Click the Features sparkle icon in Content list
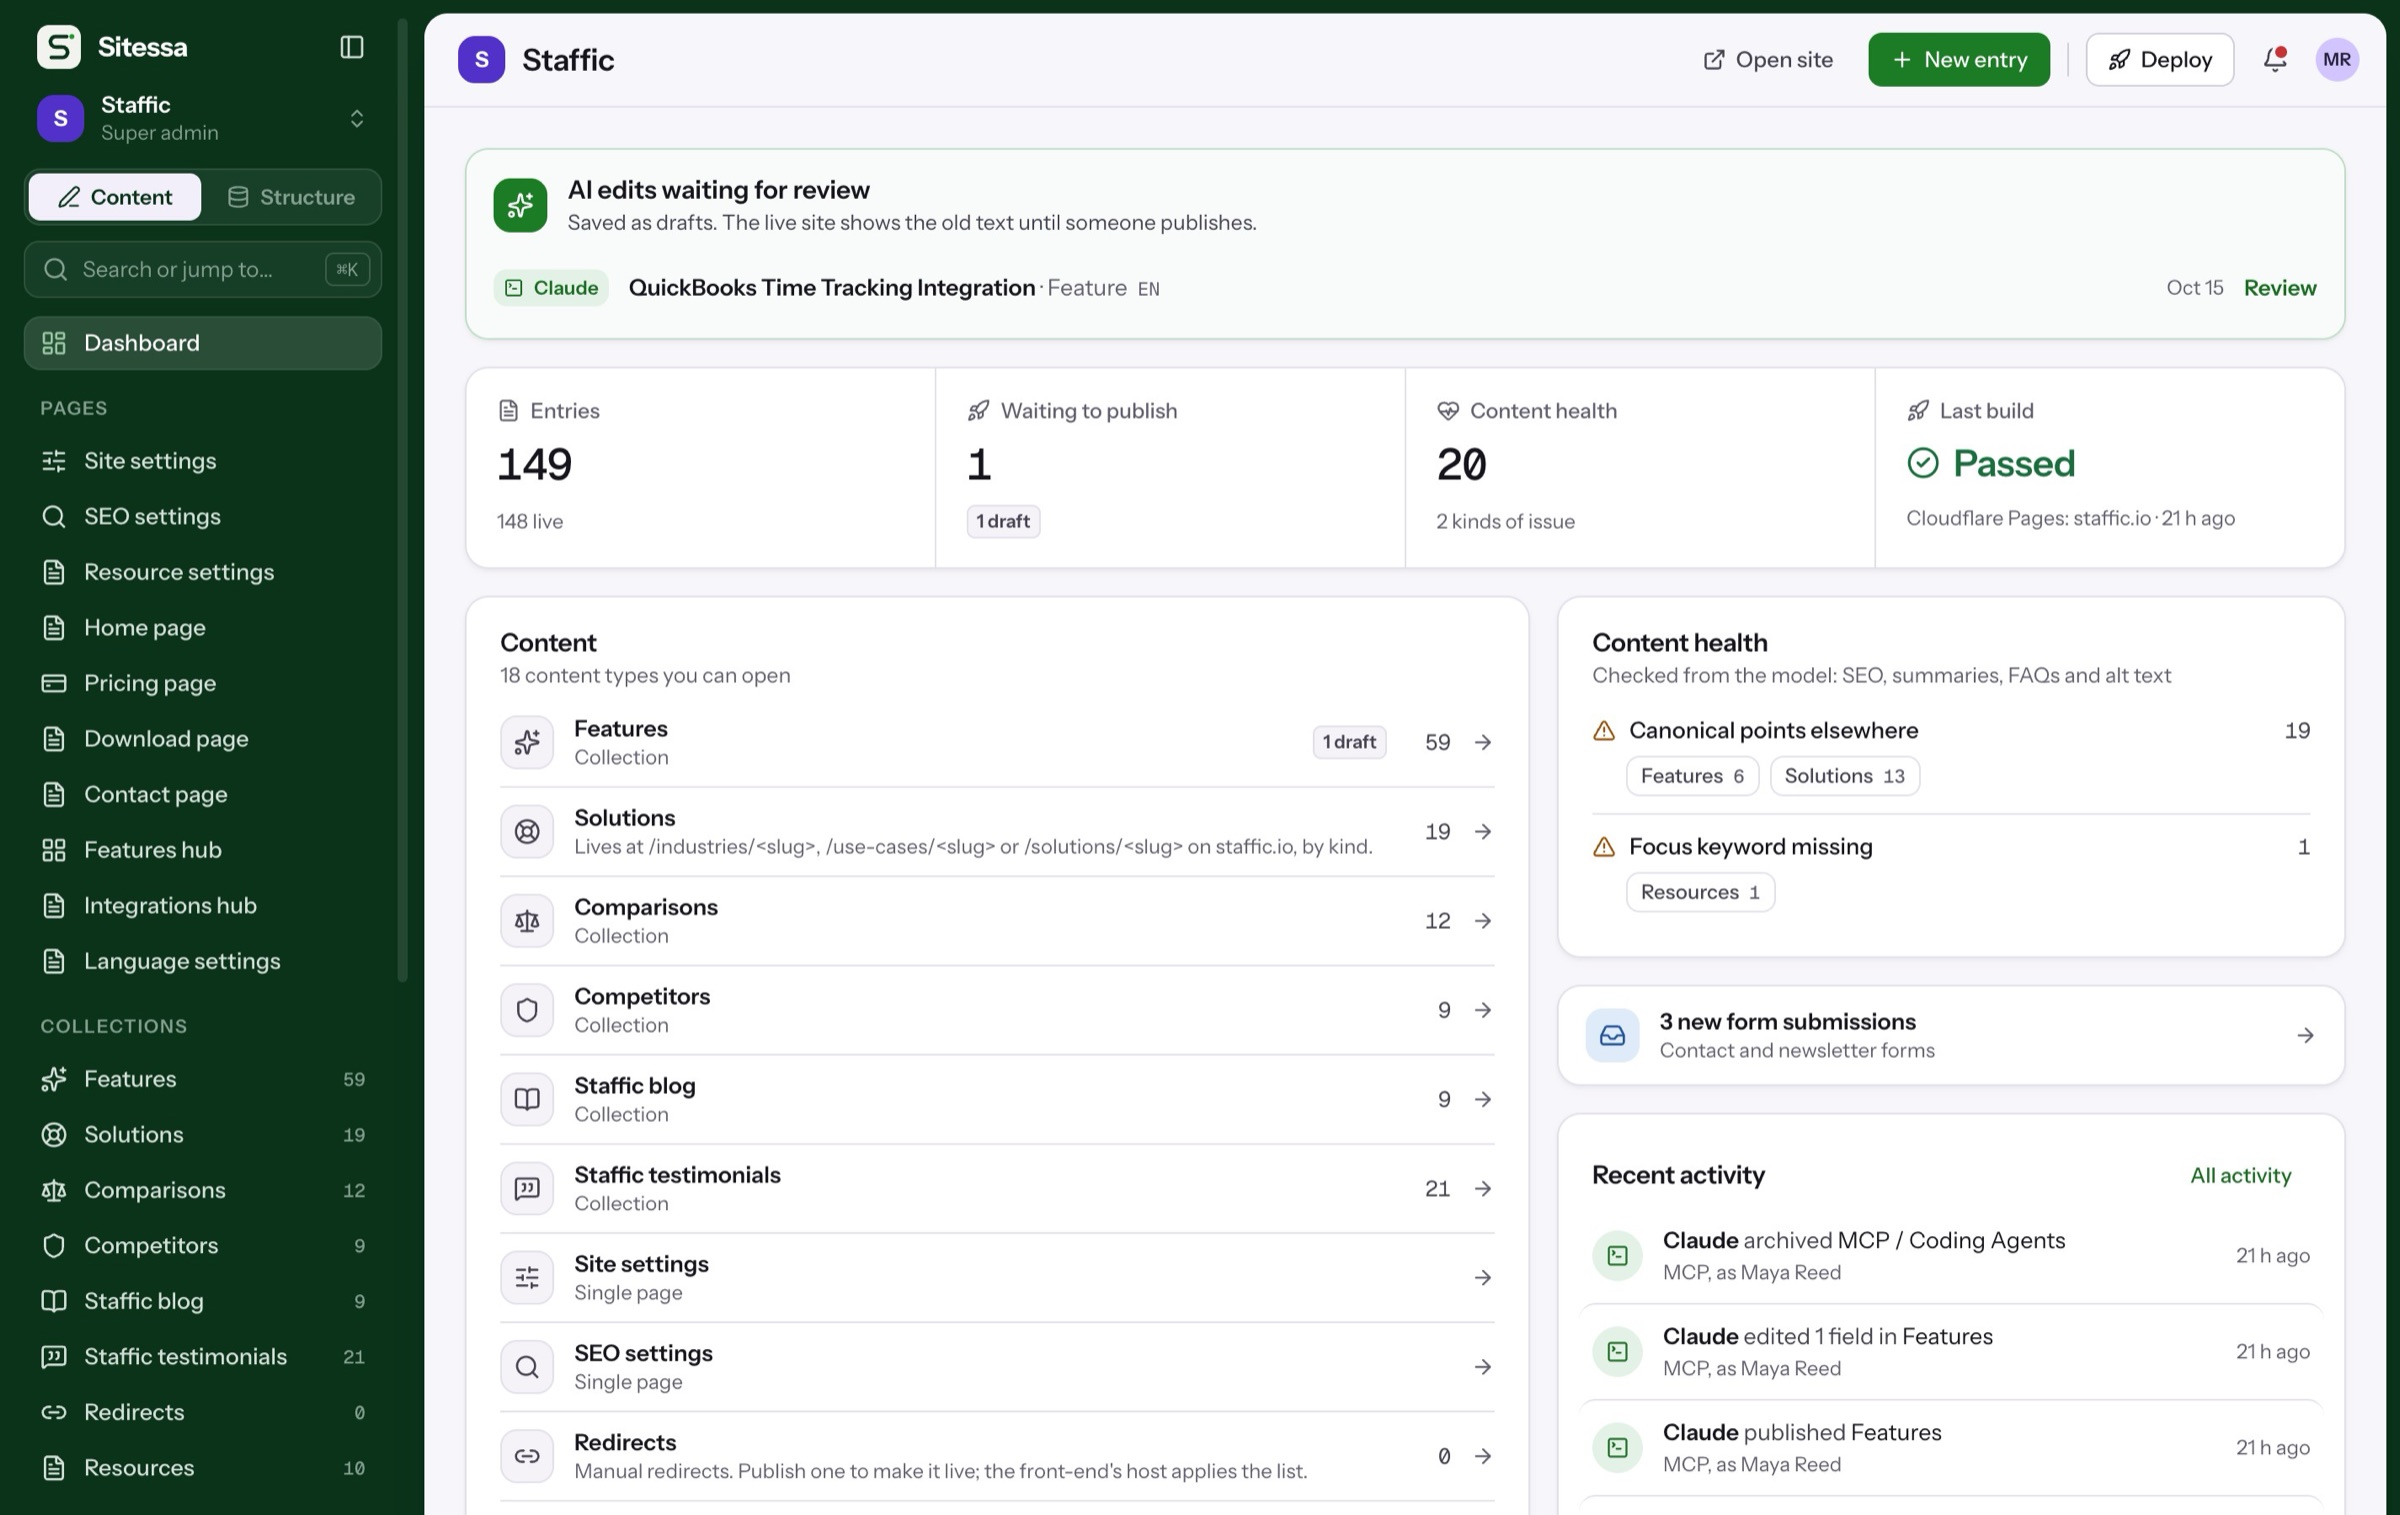Image resolution: width=2400 pixels, height=1515 pixels. [x=527, y=742]
